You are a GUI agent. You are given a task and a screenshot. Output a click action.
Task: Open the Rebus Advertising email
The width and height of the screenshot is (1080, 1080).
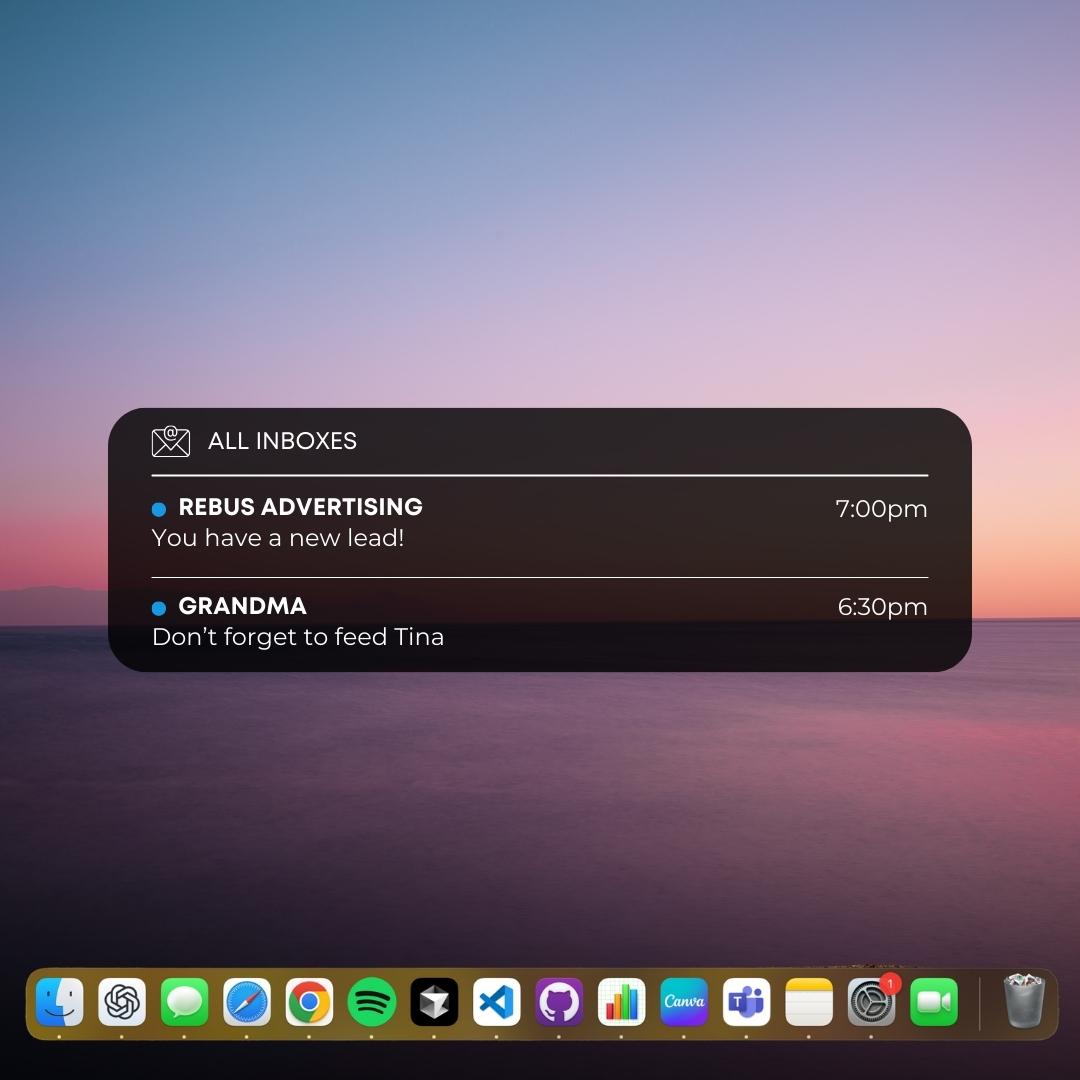click(x=300, y=522)
